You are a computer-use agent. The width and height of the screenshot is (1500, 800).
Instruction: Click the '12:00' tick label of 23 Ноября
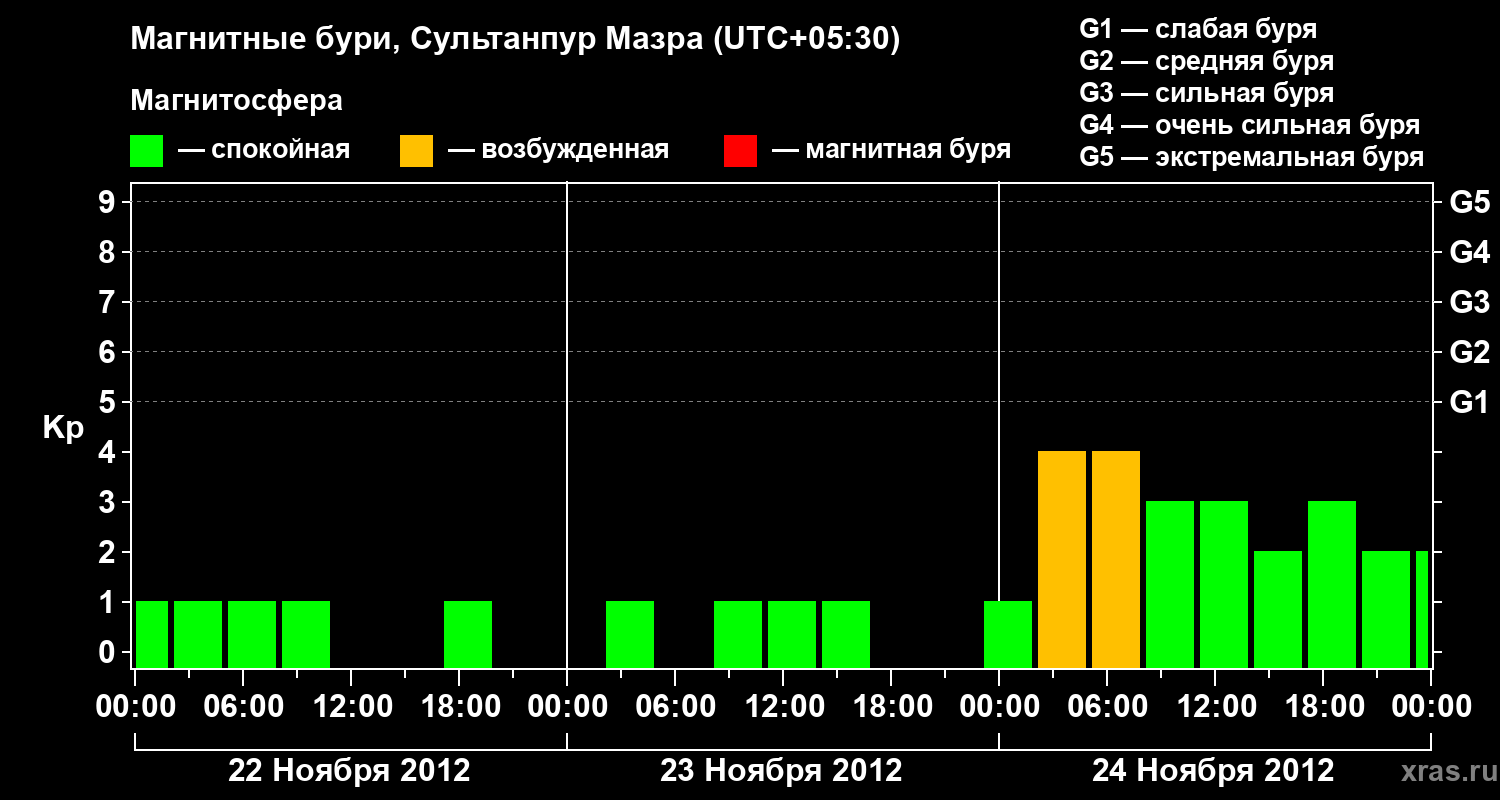783,707
